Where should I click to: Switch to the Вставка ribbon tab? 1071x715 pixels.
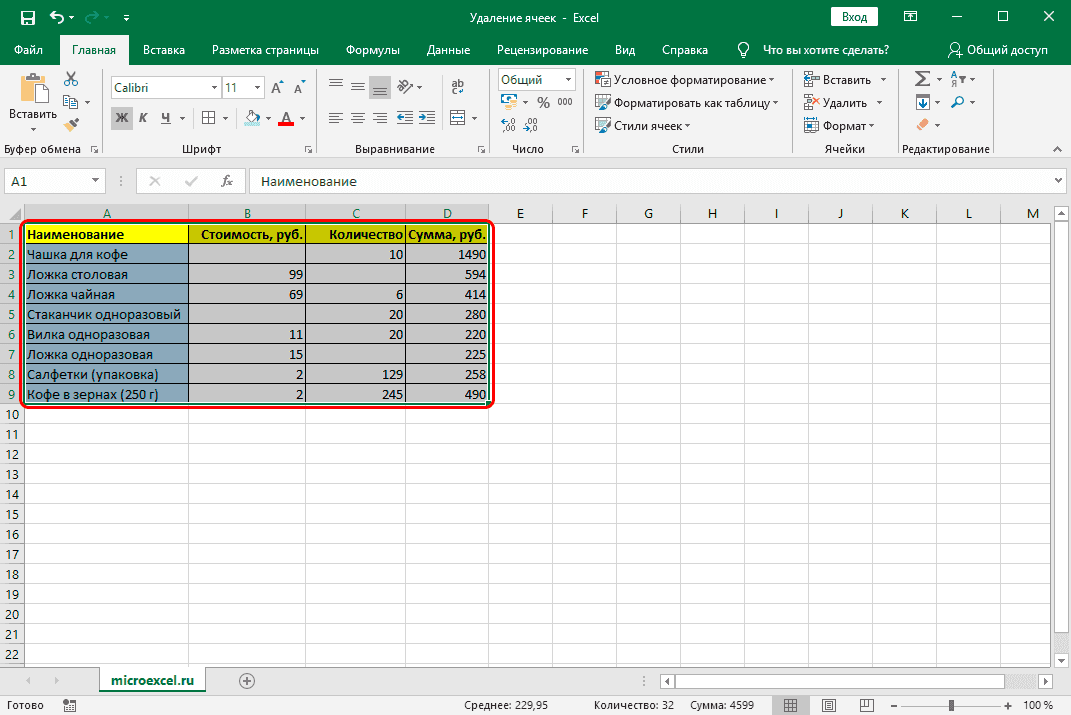pyautogui.click(x=164, y=50)
